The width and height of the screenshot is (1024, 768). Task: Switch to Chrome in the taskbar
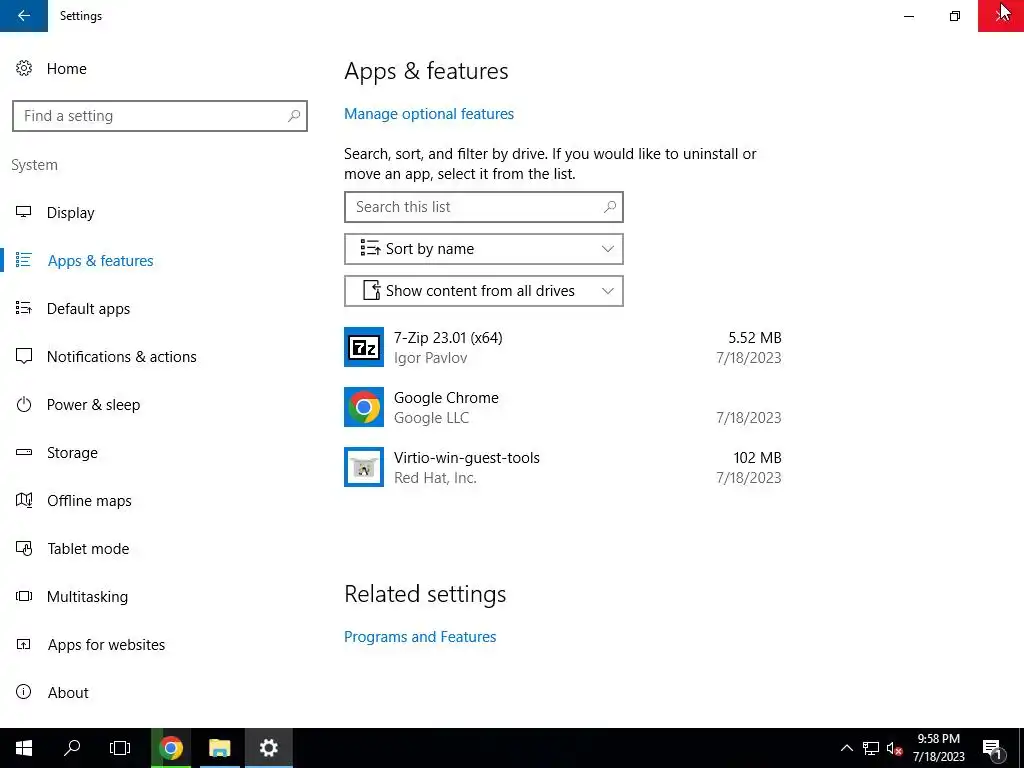coord(171,748)
